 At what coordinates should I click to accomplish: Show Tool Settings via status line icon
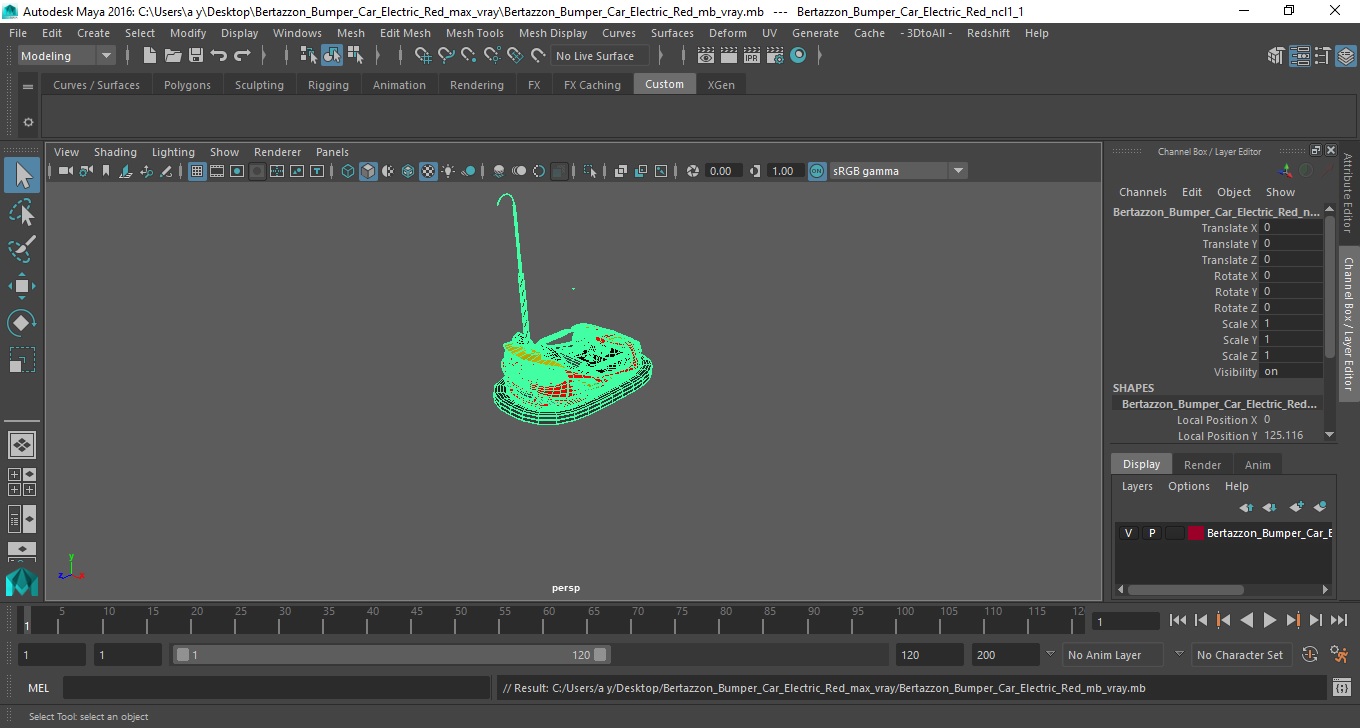(1322, 56)
